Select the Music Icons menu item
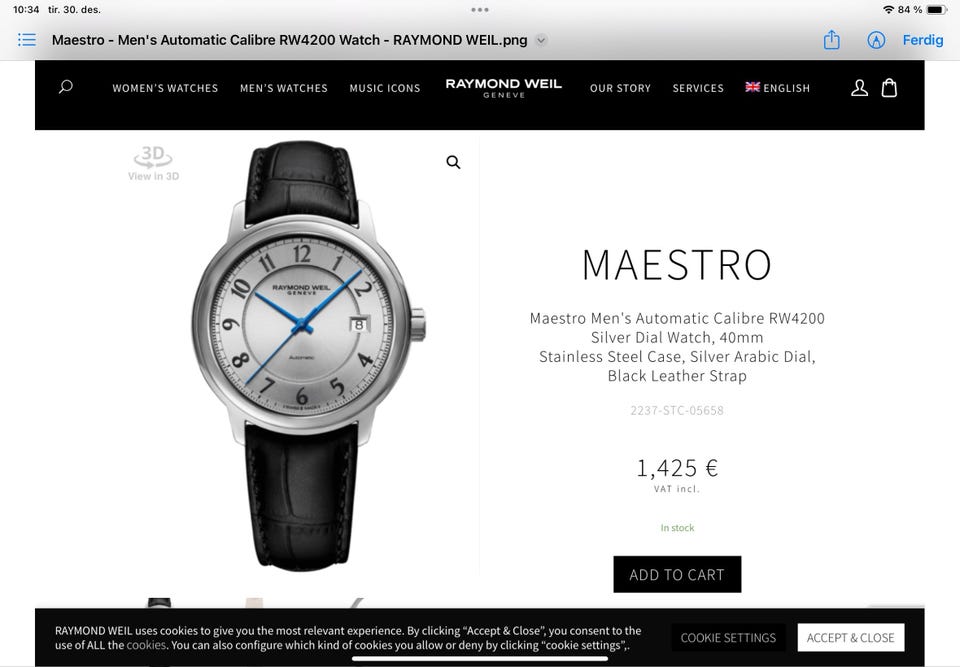Image resolution: width=960 pixels, height=667 pixels. click(385, 88)
